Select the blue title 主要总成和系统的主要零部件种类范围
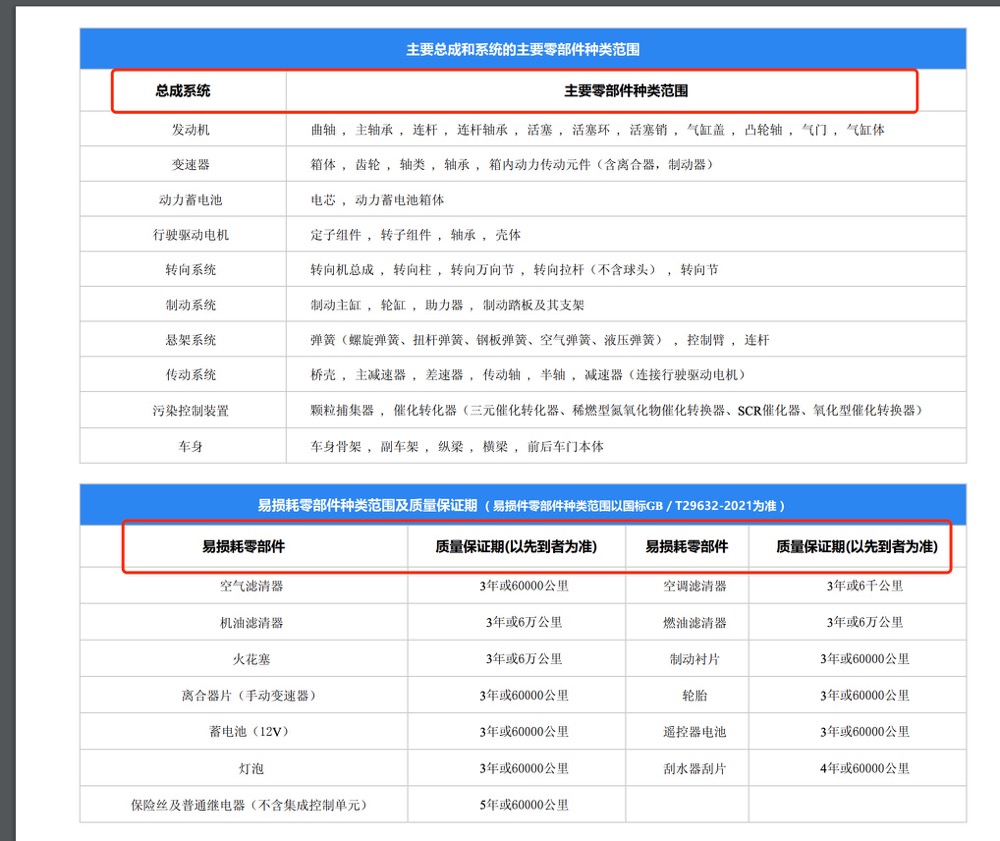The height and width of the screenshot is (841, 1000). point(523,49)
